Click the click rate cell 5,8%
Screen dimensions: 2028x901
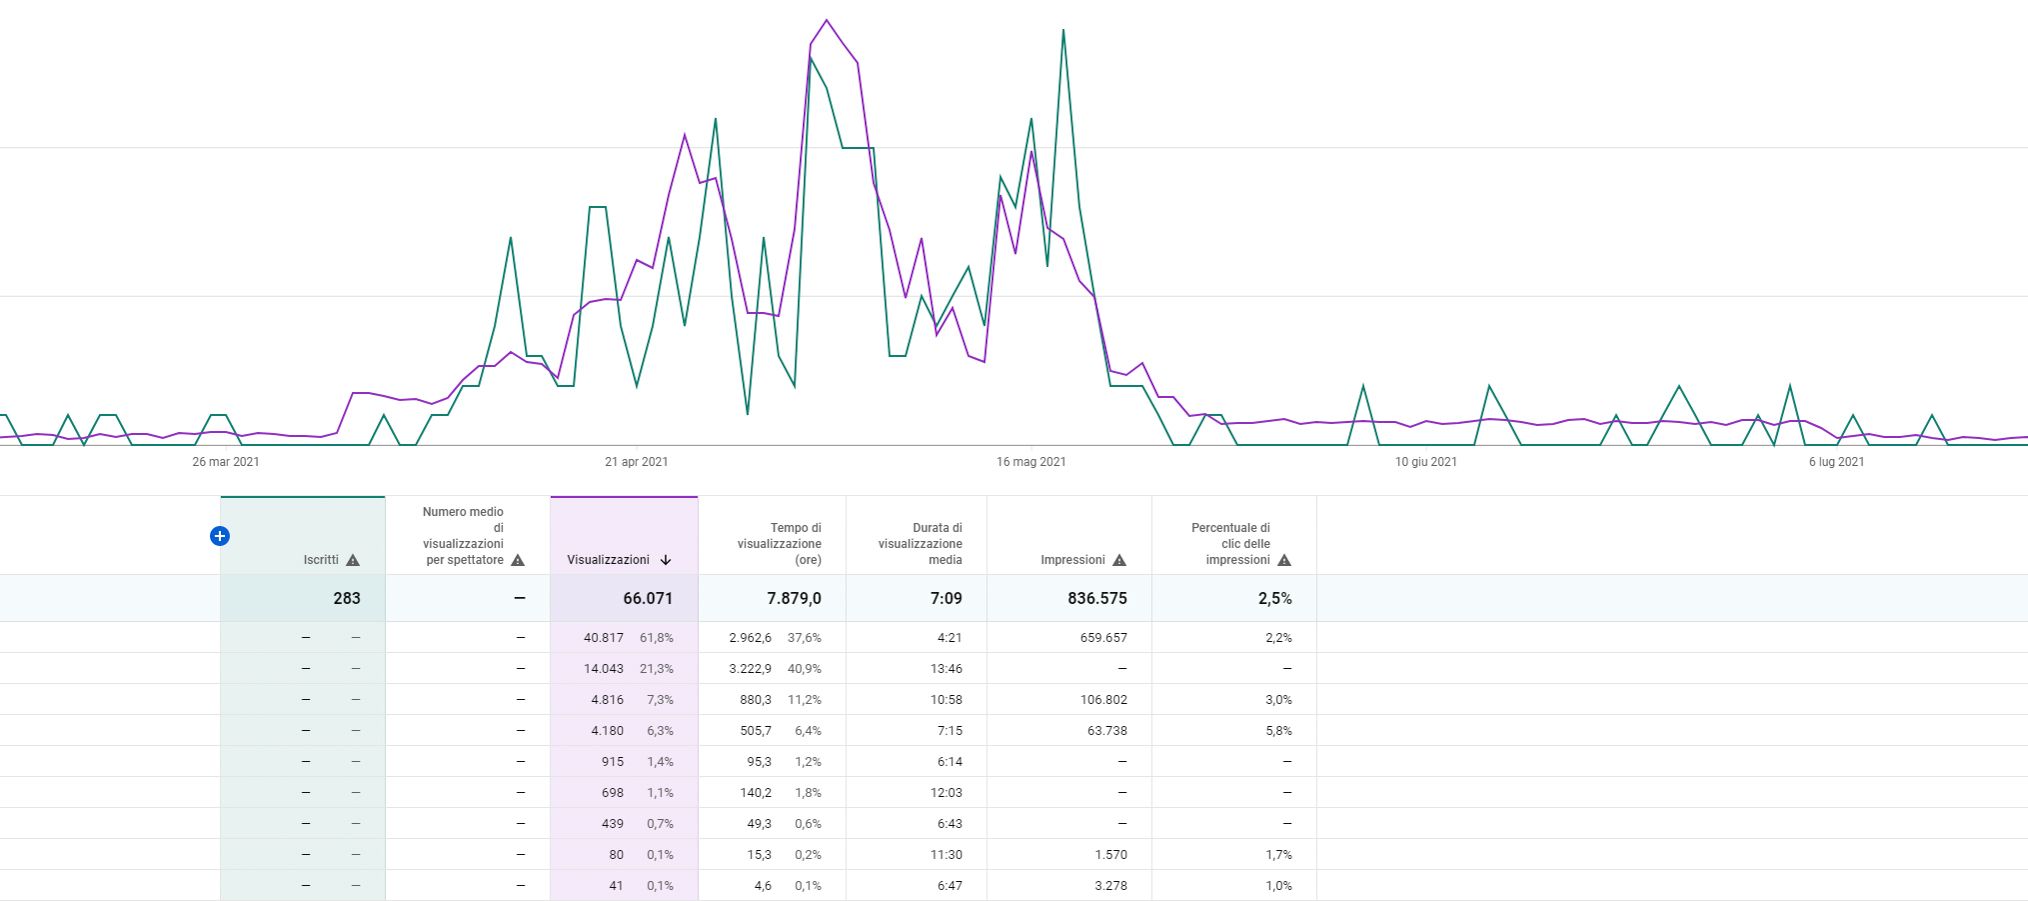click(1279, 731)
